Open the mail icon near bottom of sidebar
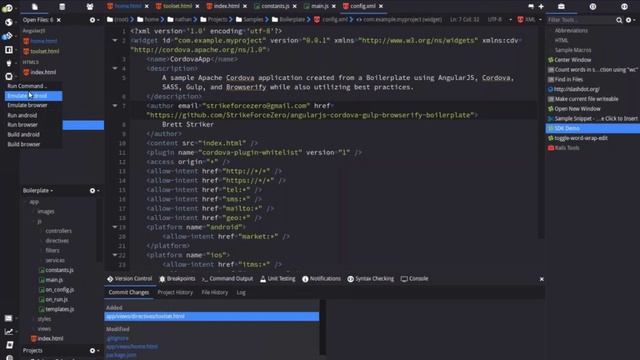The height and width of the screenshot is (360, 640). [9, 318]
